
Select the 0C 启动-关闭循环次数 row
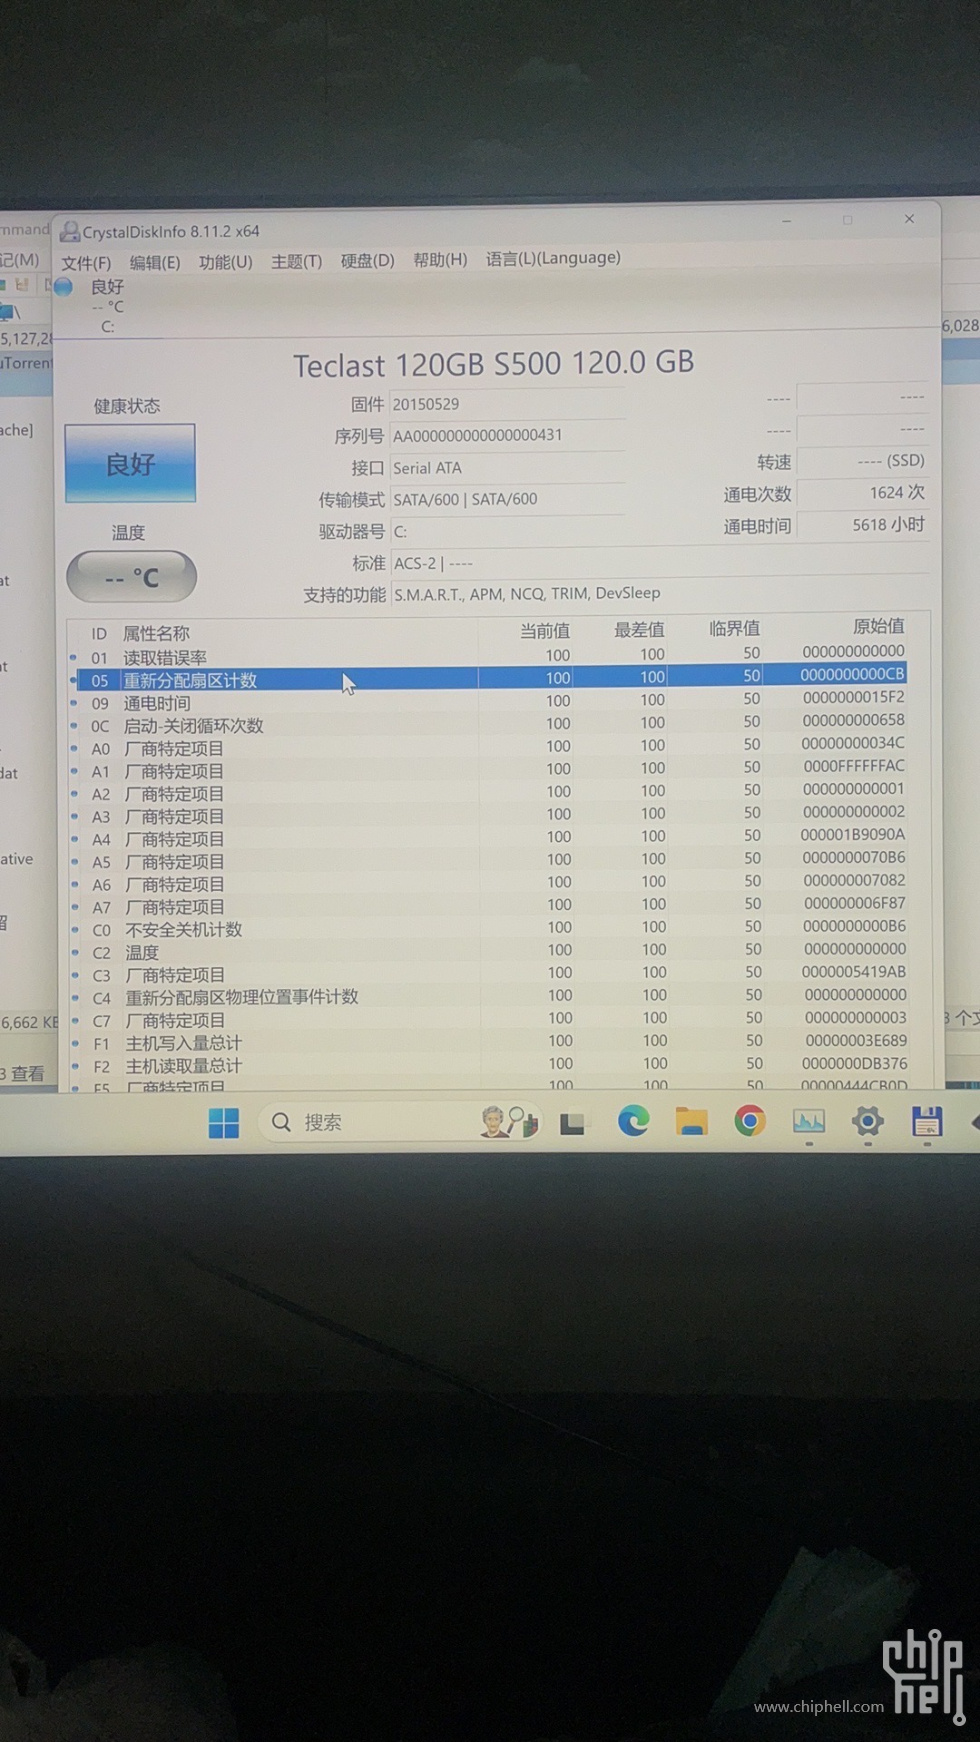click(x=489, y=724)
